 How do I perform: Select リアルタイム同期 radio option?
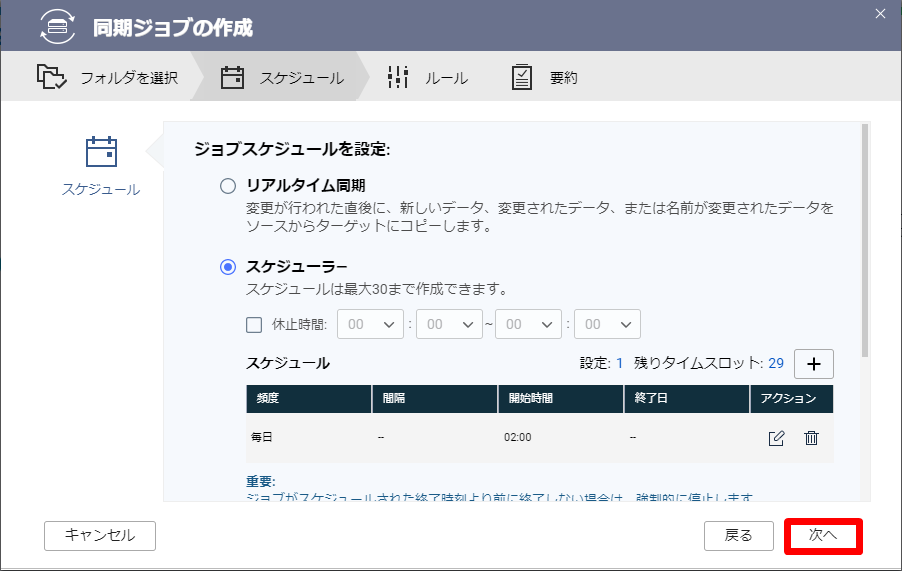coord(228,186)
